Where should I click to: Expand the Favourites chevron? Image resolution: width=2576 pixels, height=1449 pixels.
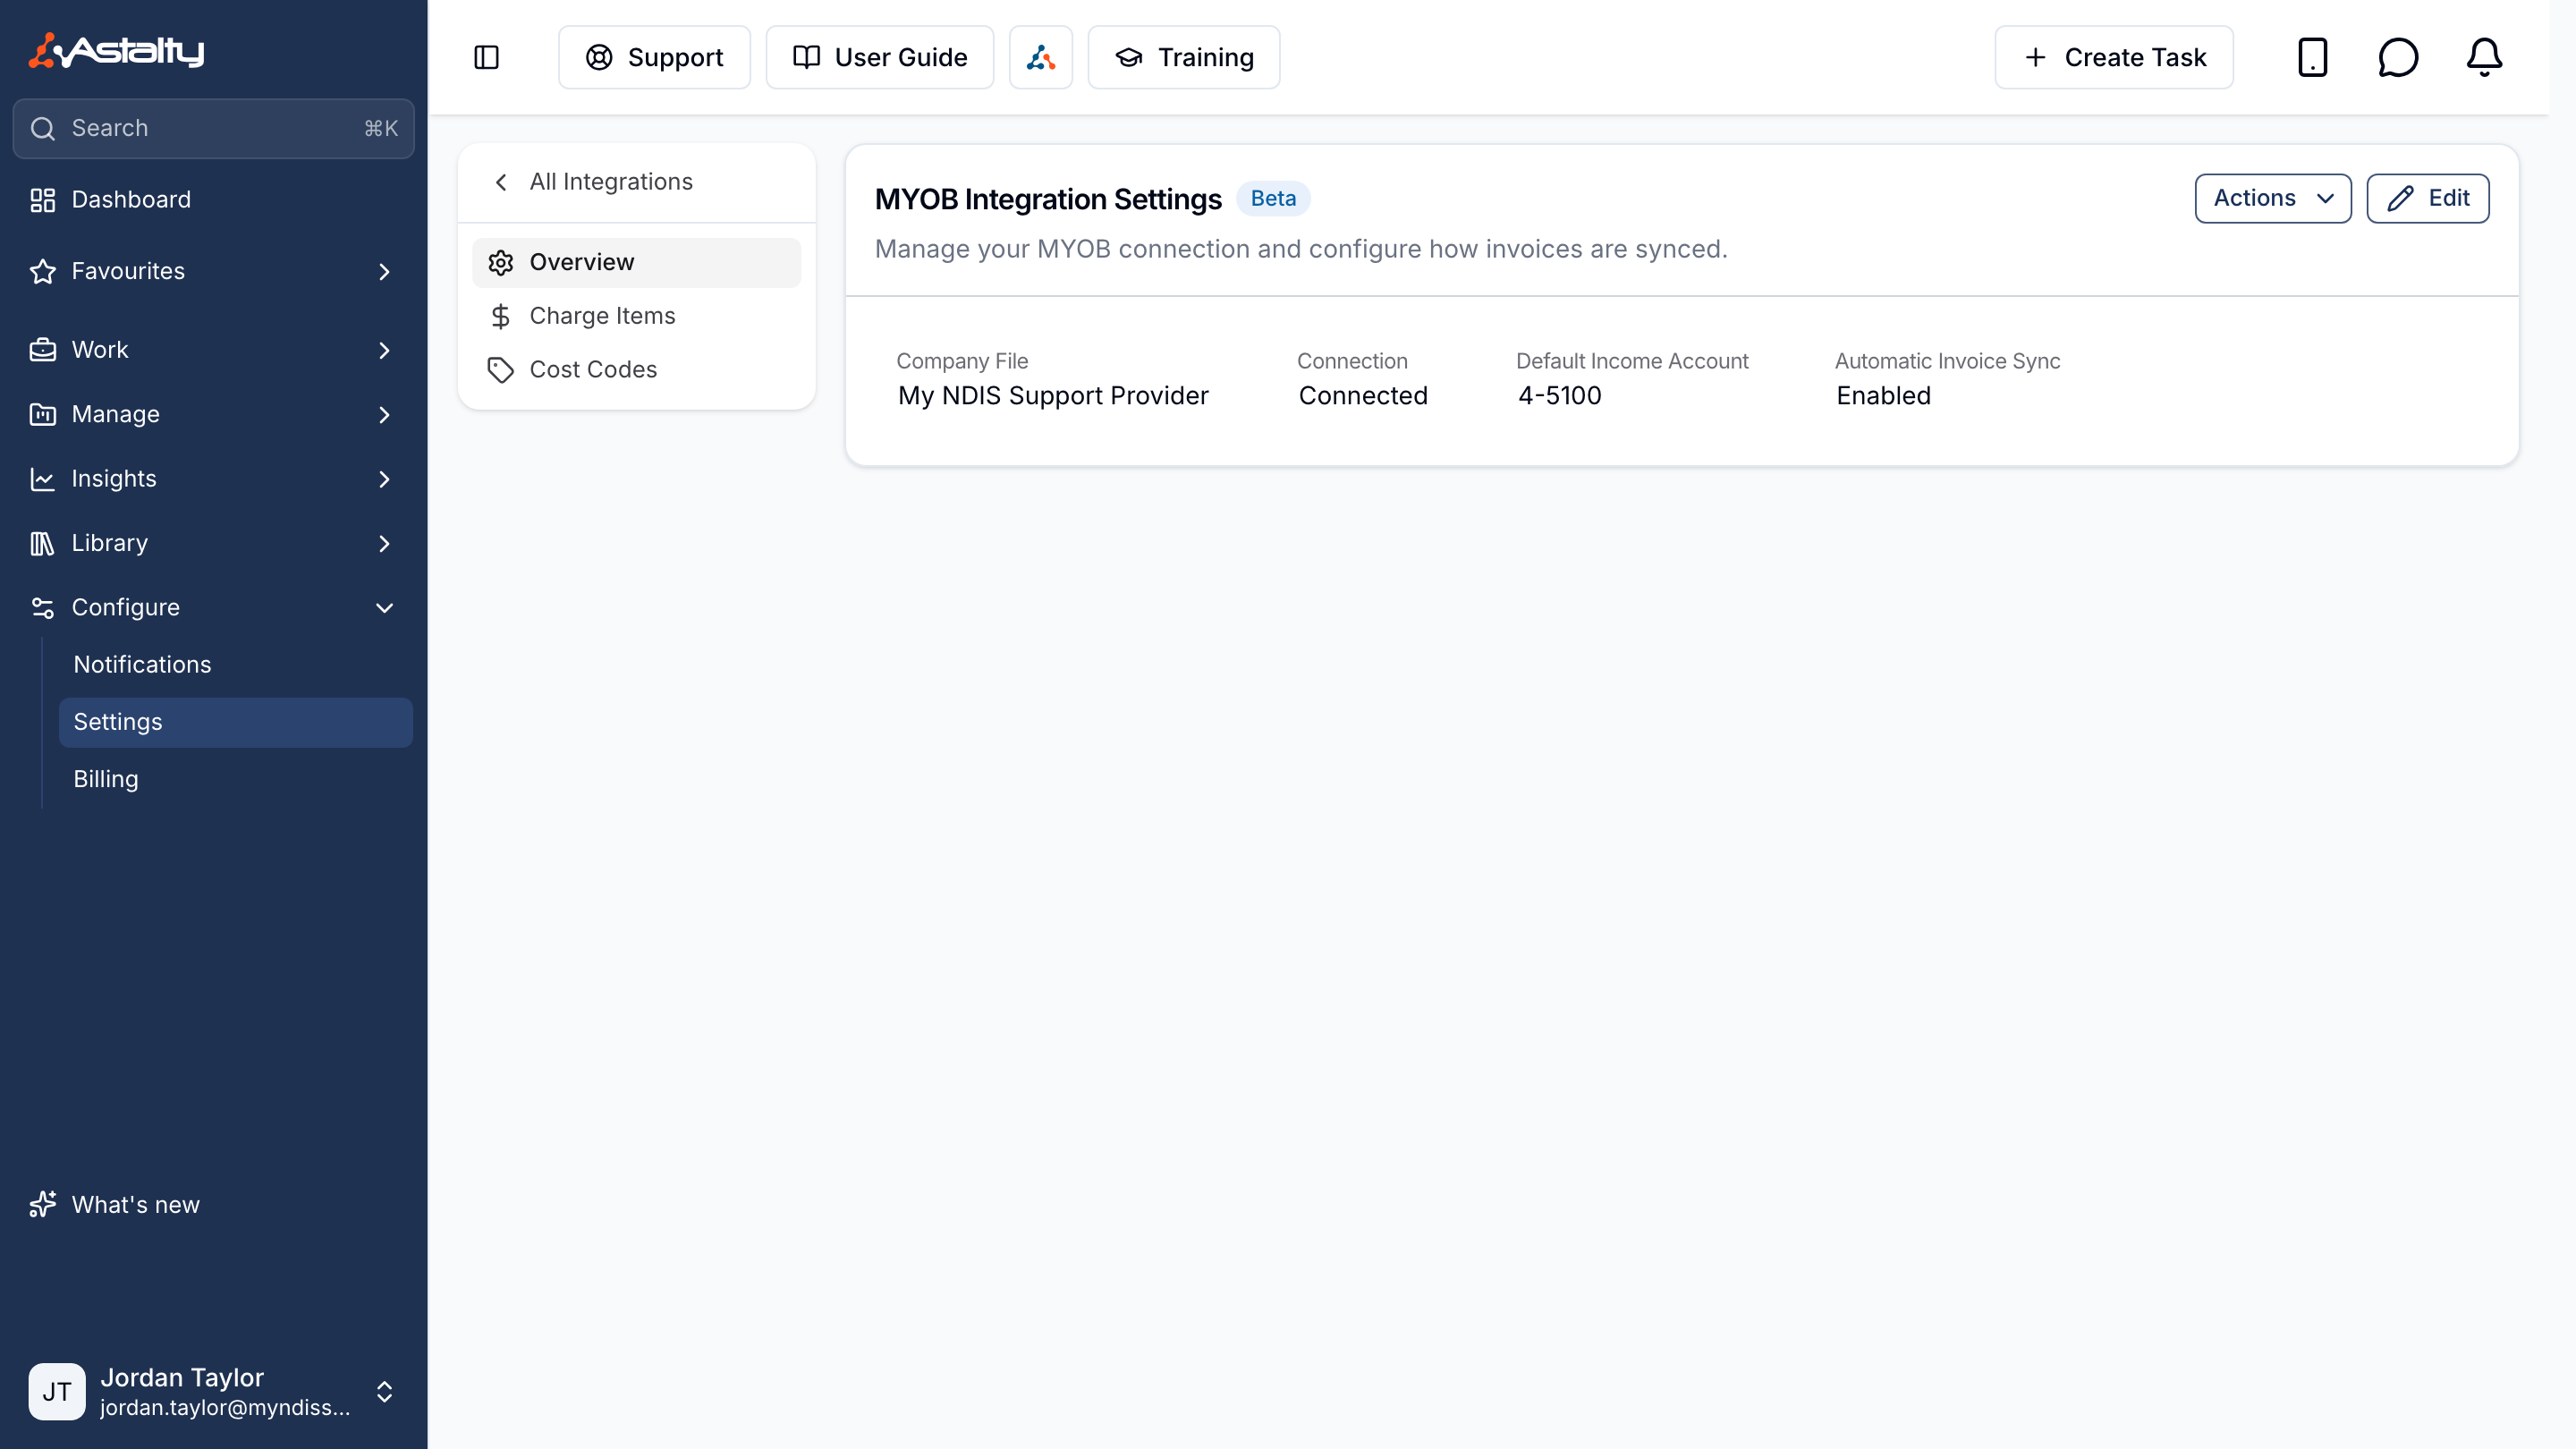384,271
